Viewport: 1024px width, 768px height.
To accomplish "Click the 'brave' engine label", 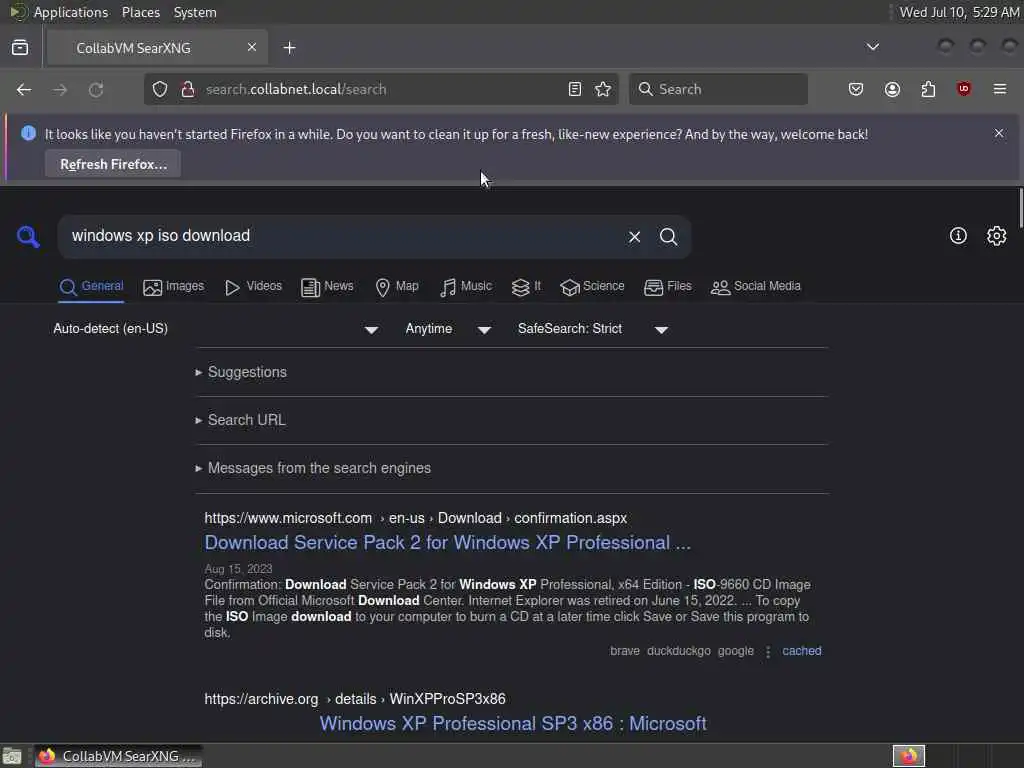I will pos(624,651).
